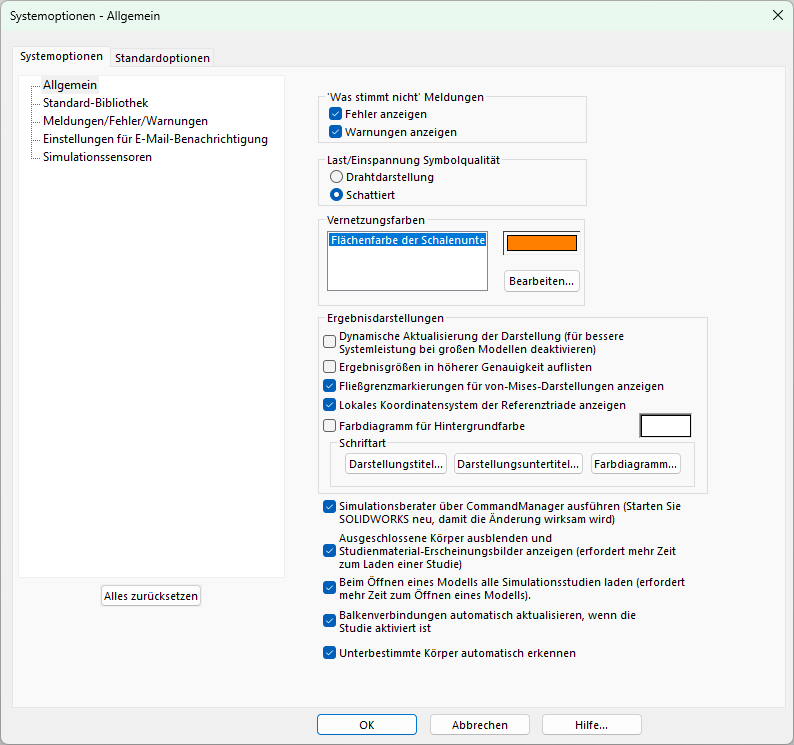Click the orange Vernetzungsfarben color swatch
The width and height of the screenshot is (794, 745).
542,243
